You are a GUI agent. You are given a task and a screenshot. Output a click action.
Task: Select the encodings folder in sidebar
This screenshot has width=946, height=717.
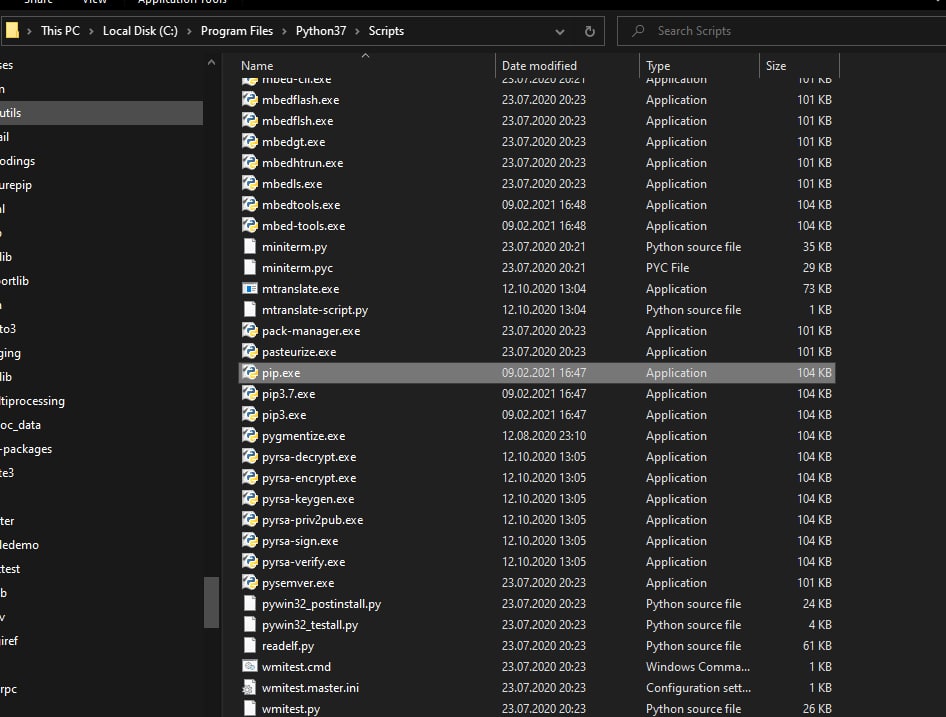pos(17,161)
